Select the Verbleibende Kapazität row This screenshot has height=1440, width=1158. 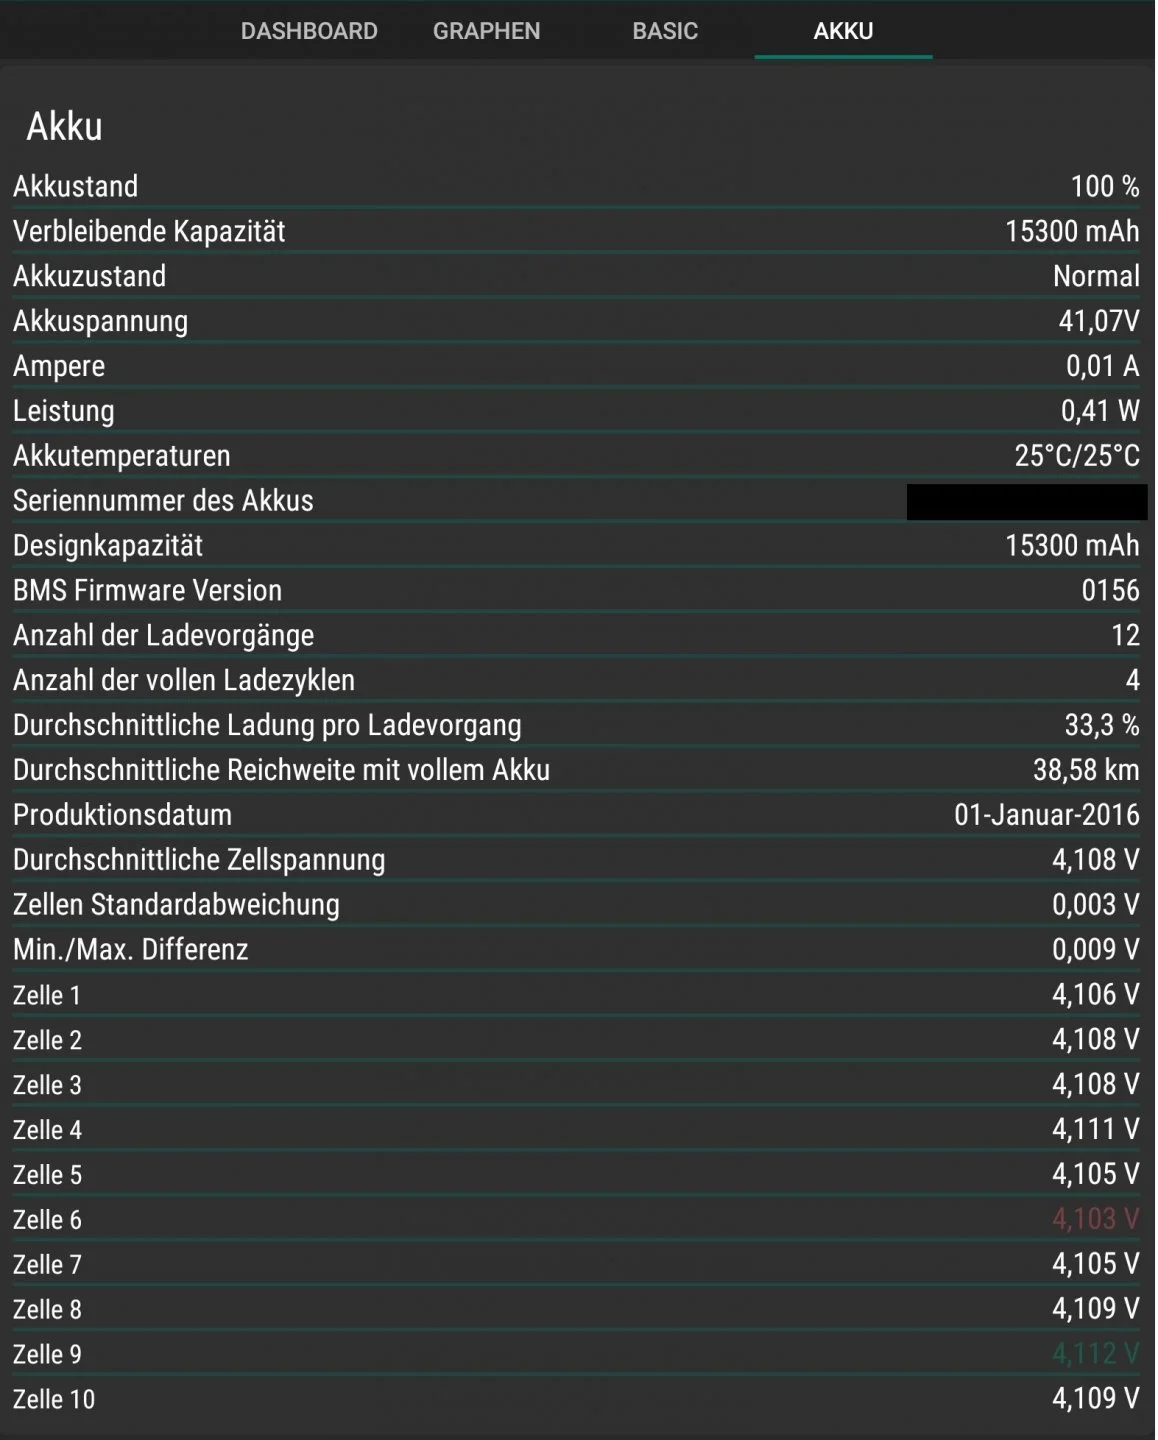pos(576,232)
